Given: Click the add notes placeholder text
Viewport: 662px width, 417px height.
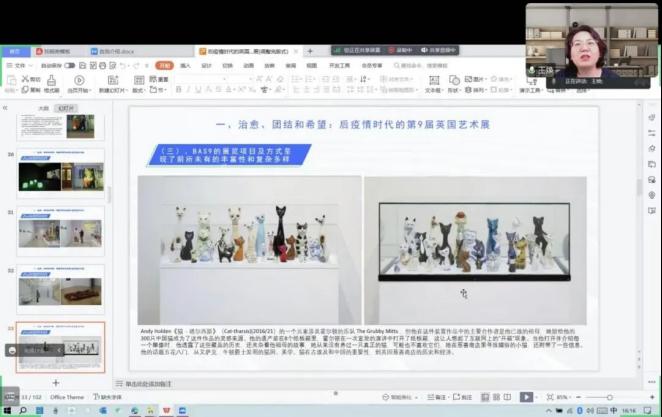Looking at the screenshot, I should [149, 384].
